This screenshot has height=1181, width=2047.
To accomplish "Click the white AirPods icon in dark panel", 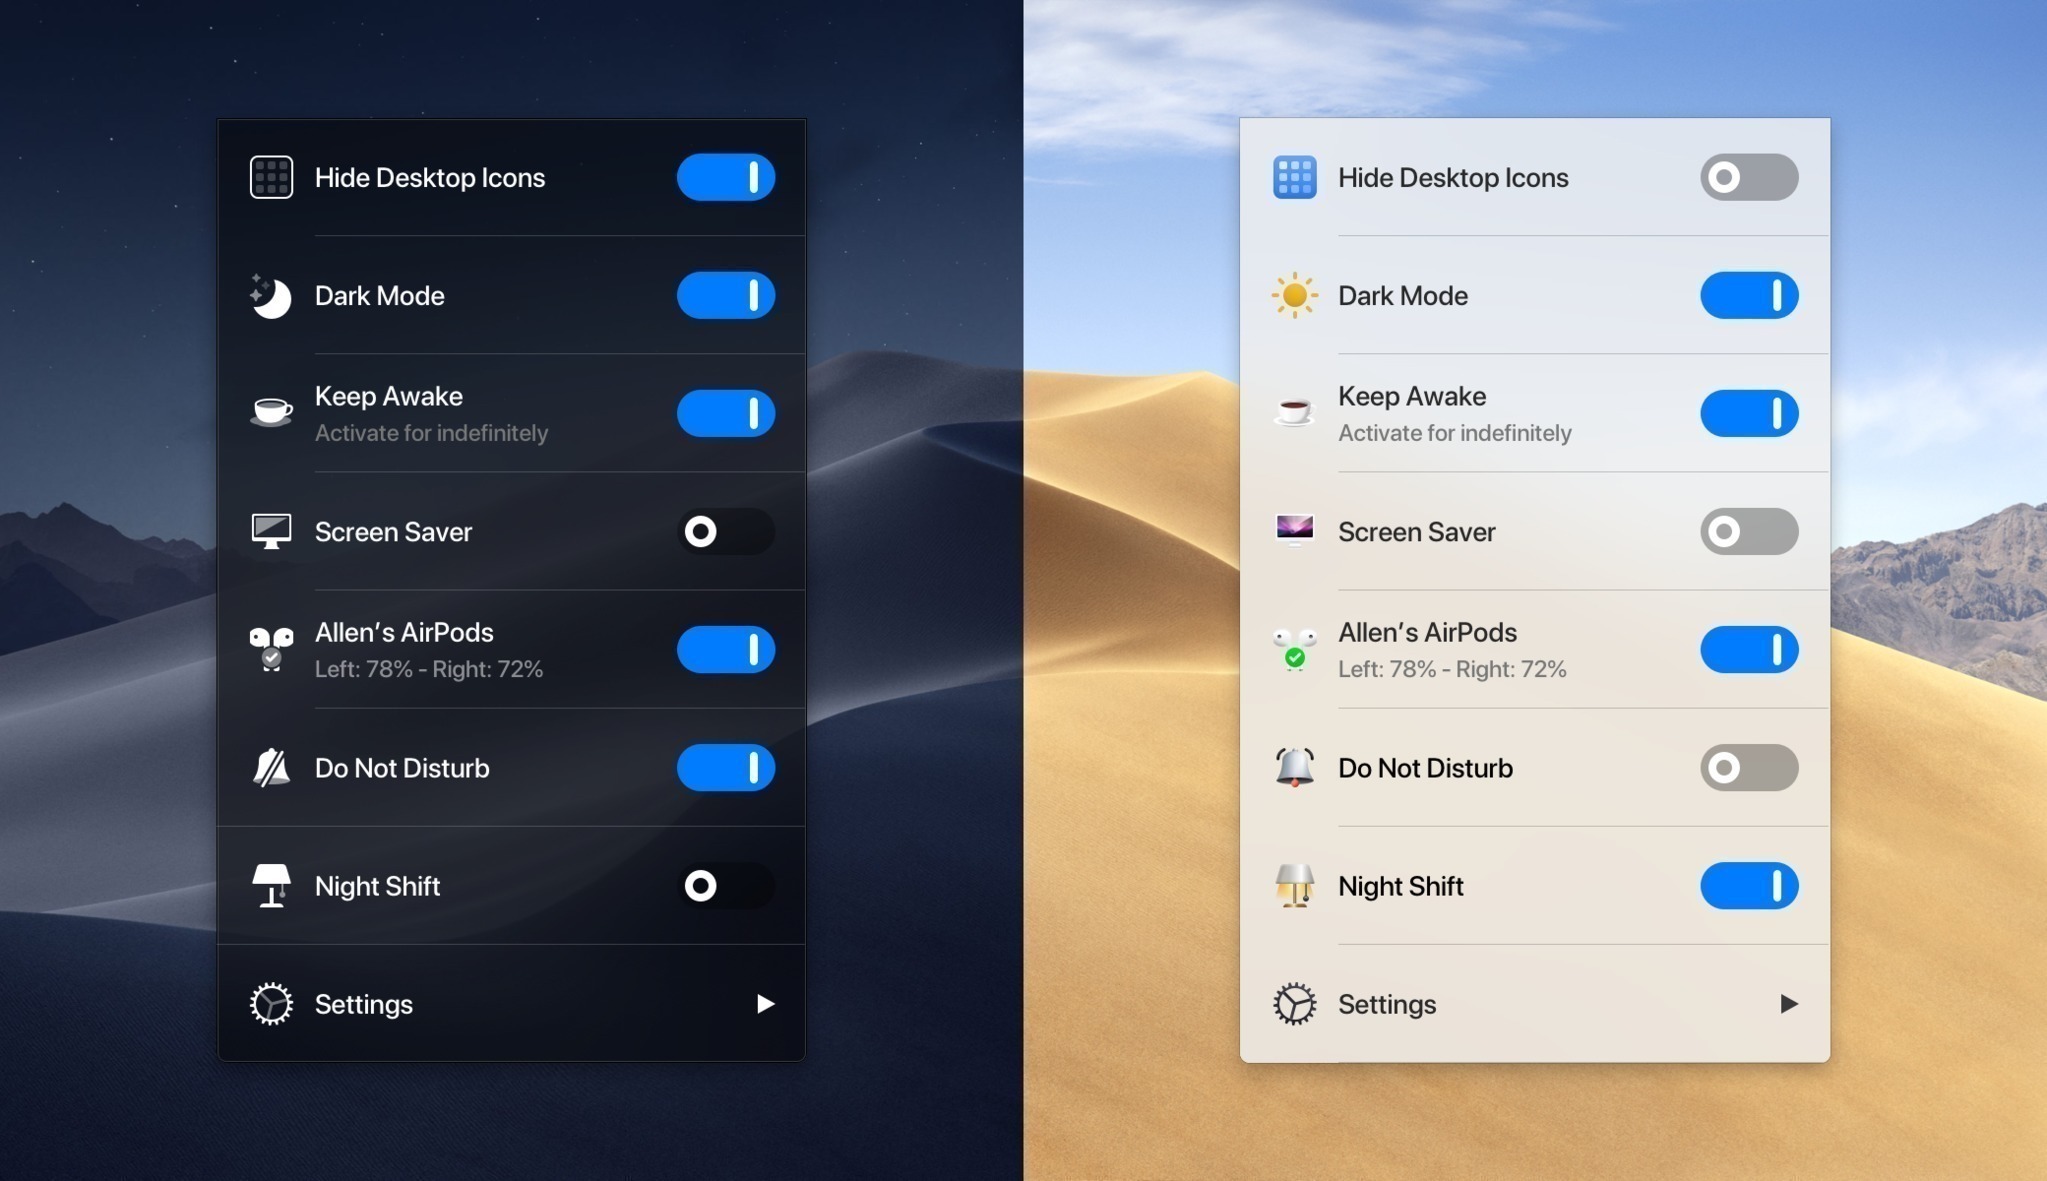I will 270,649.
